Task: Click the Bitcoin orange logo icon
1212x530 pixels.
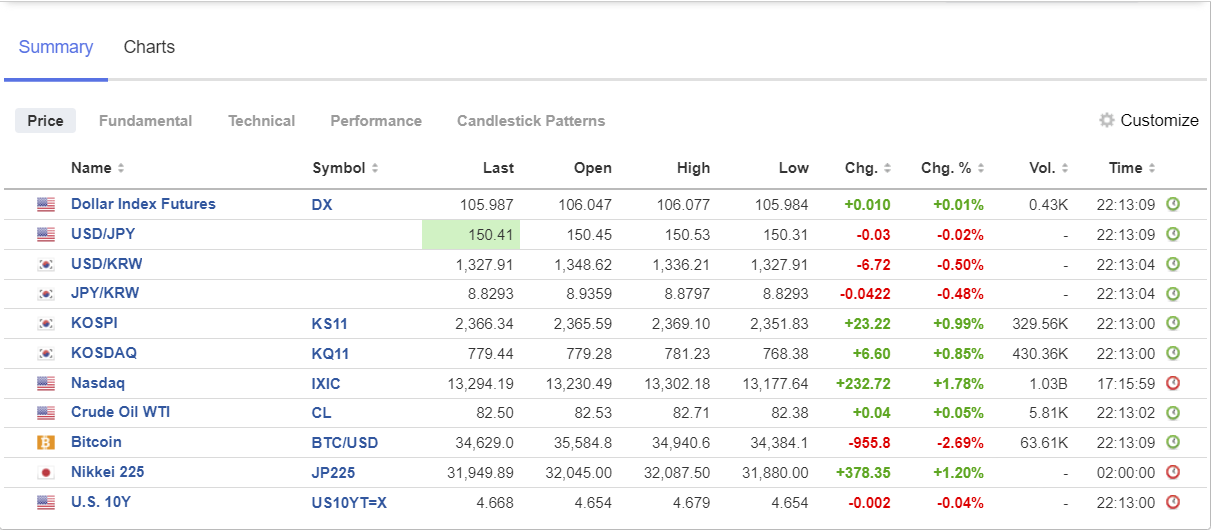Action: 46,442
